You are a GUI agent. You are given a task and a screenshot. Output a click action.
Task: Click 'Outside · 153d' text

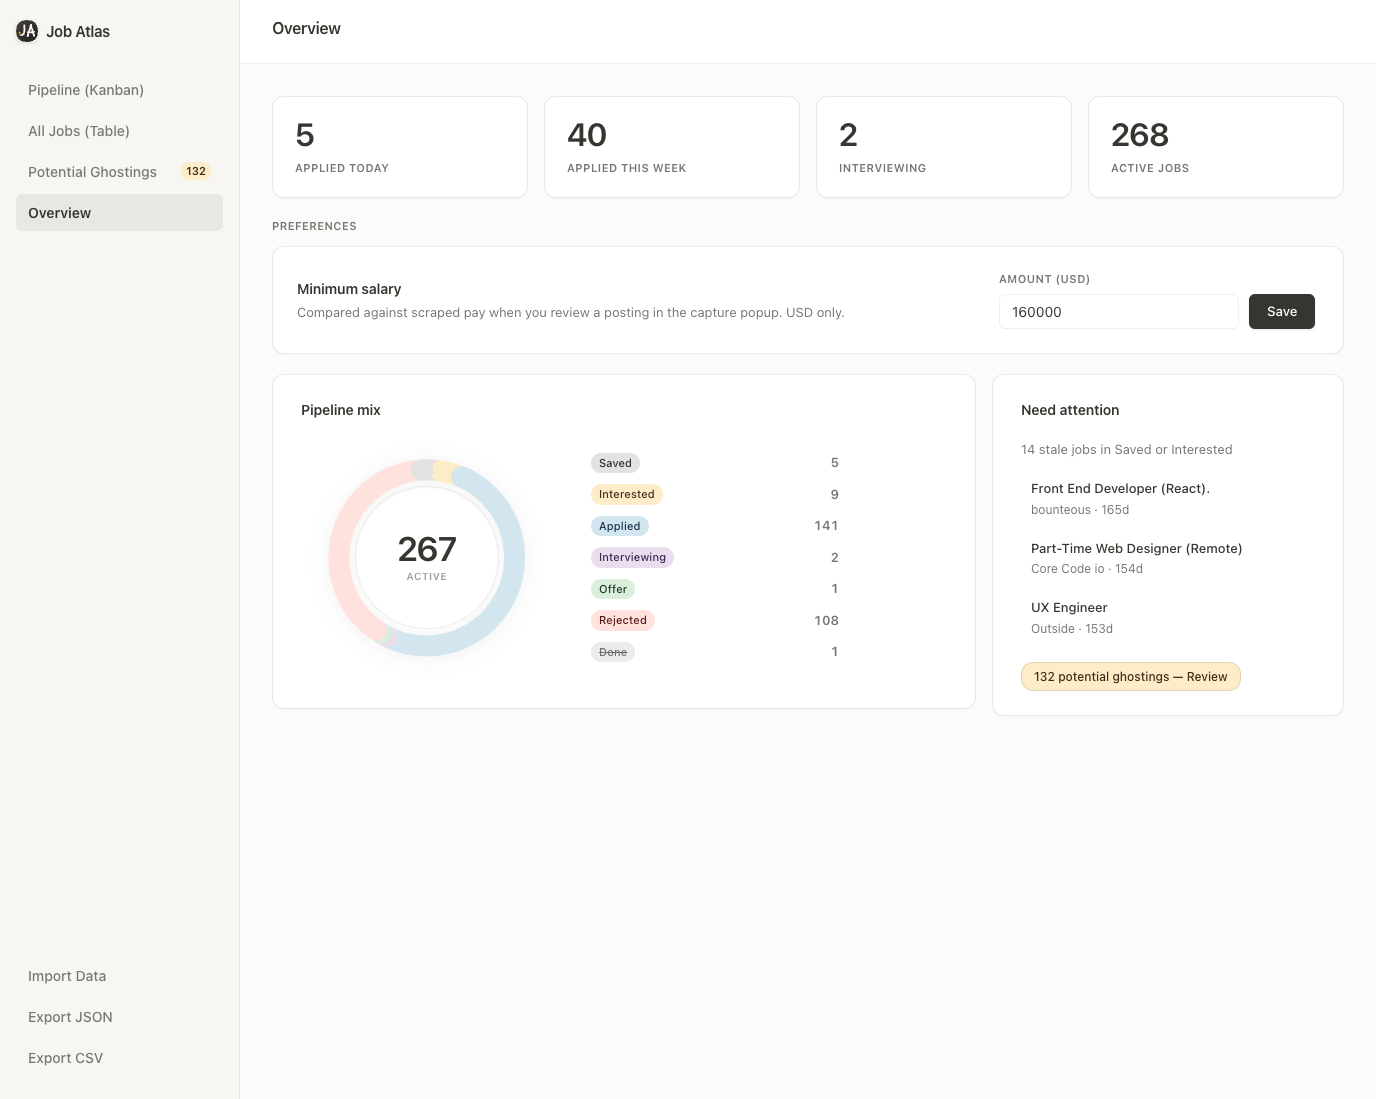point(1072,629)
